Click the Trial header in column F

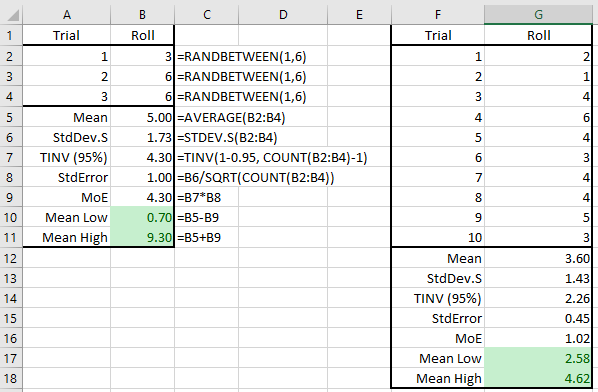438,35
